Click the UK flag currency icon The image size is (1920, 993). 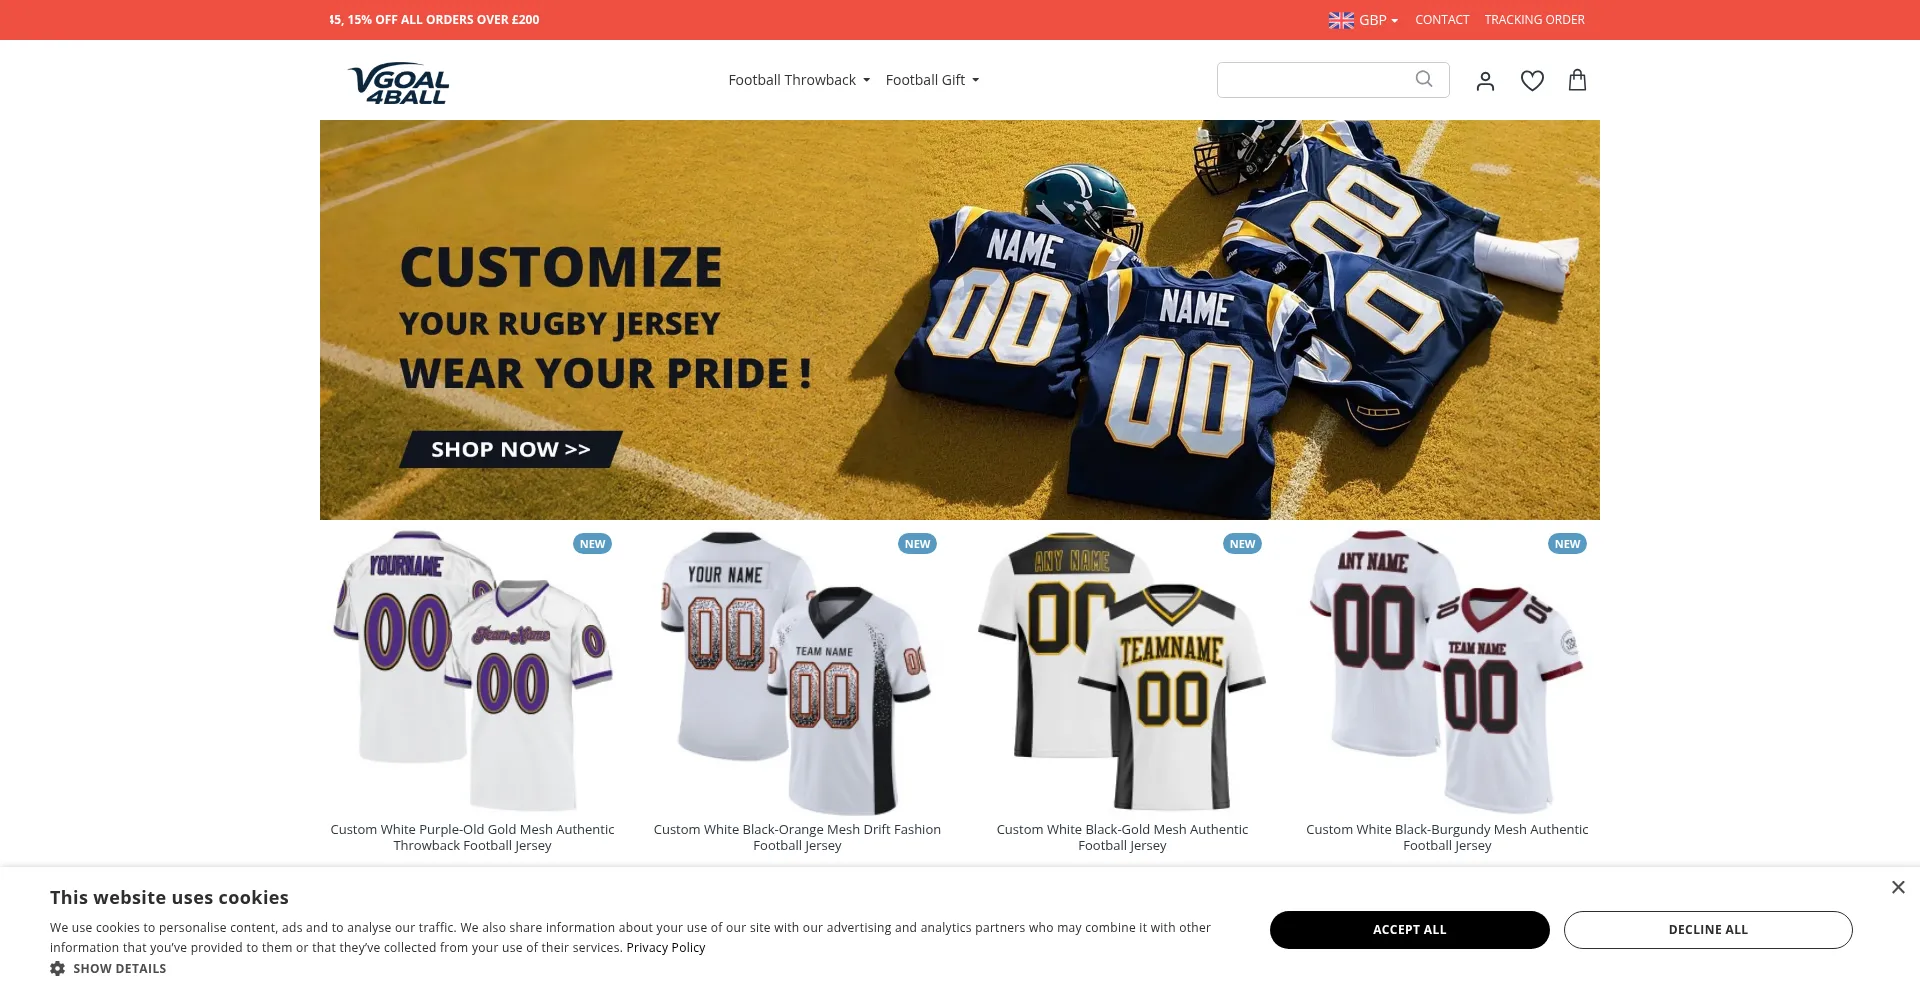(1341, 20)
